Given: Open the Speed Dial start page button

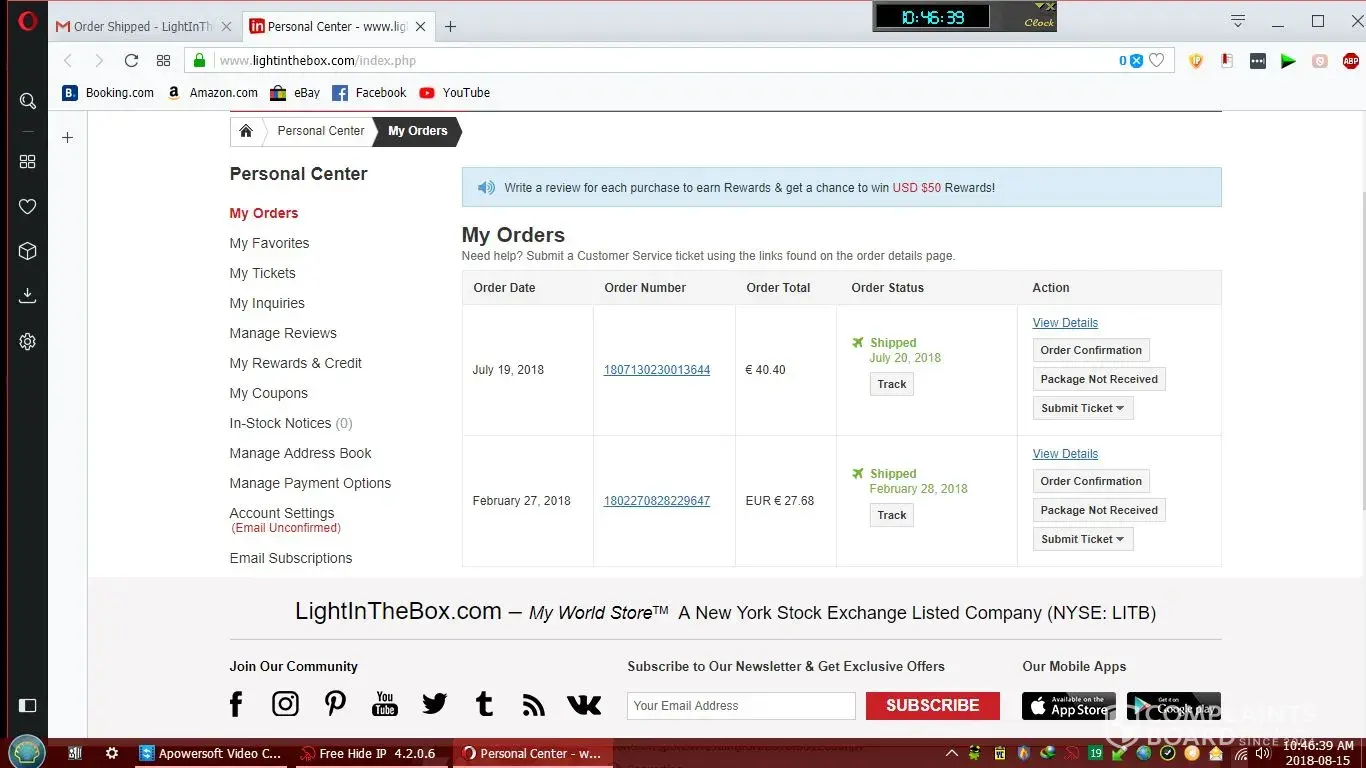Looking at the screenshot, I should (163, 61).
